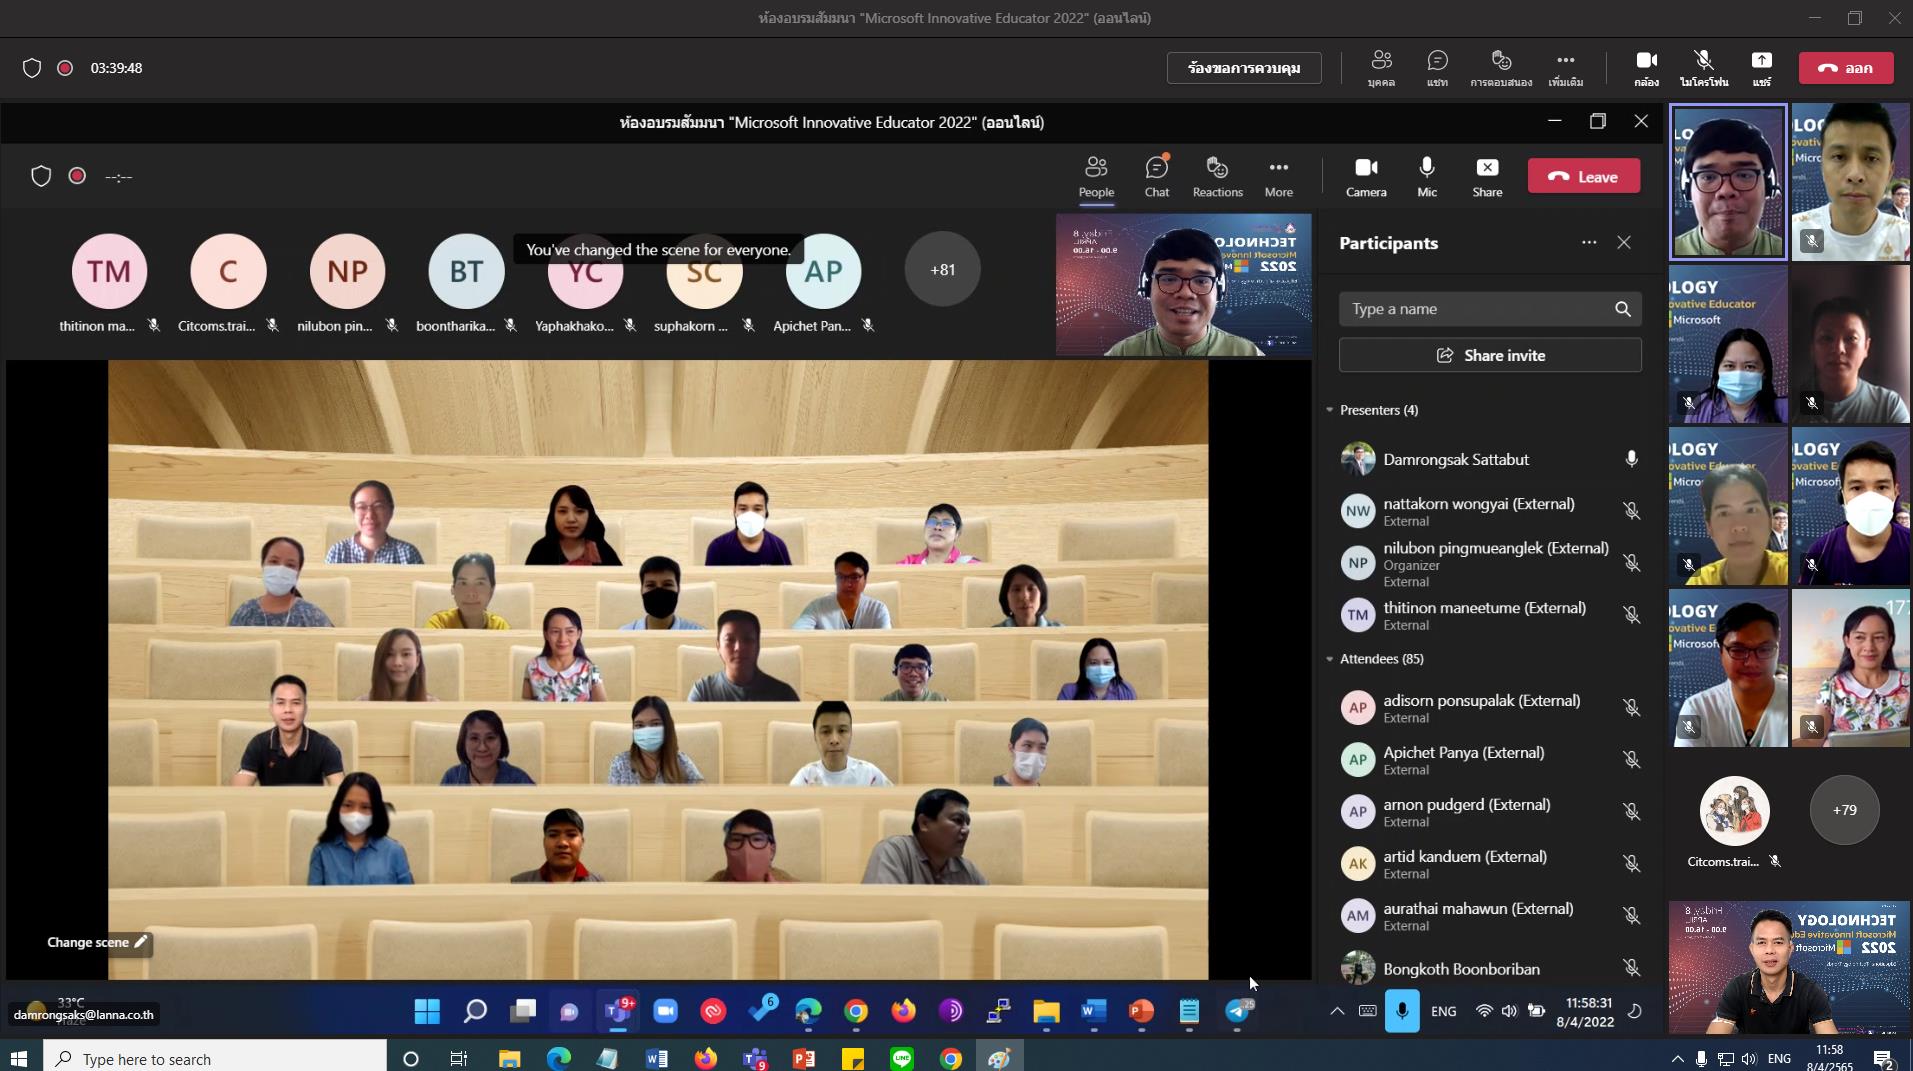Image resolution: width=1913 pixels, height=1071 pixels.
Task: Click blue microphone indicator in shared tray
Action: (1402, 1011)
